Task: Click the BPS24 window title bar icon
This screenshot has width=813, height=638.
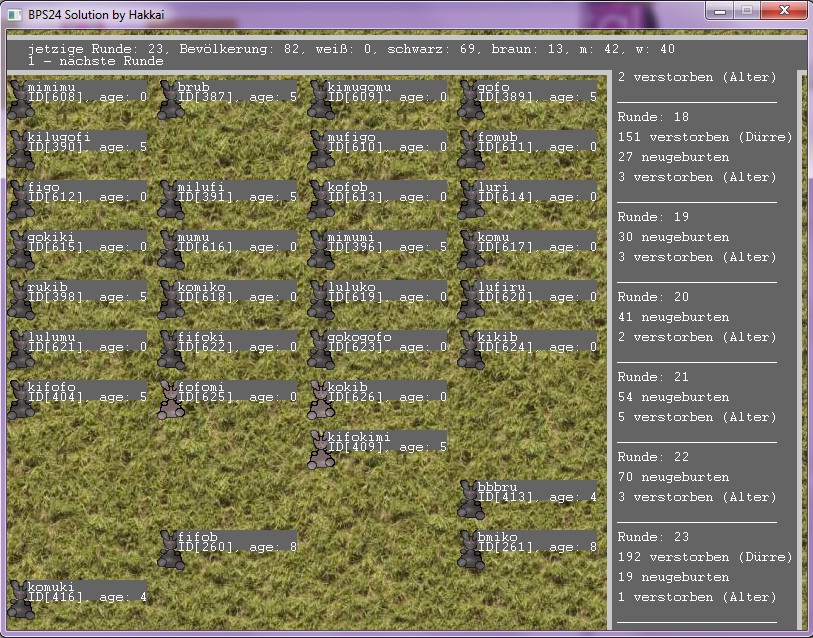Action: [x=14, y=11]
